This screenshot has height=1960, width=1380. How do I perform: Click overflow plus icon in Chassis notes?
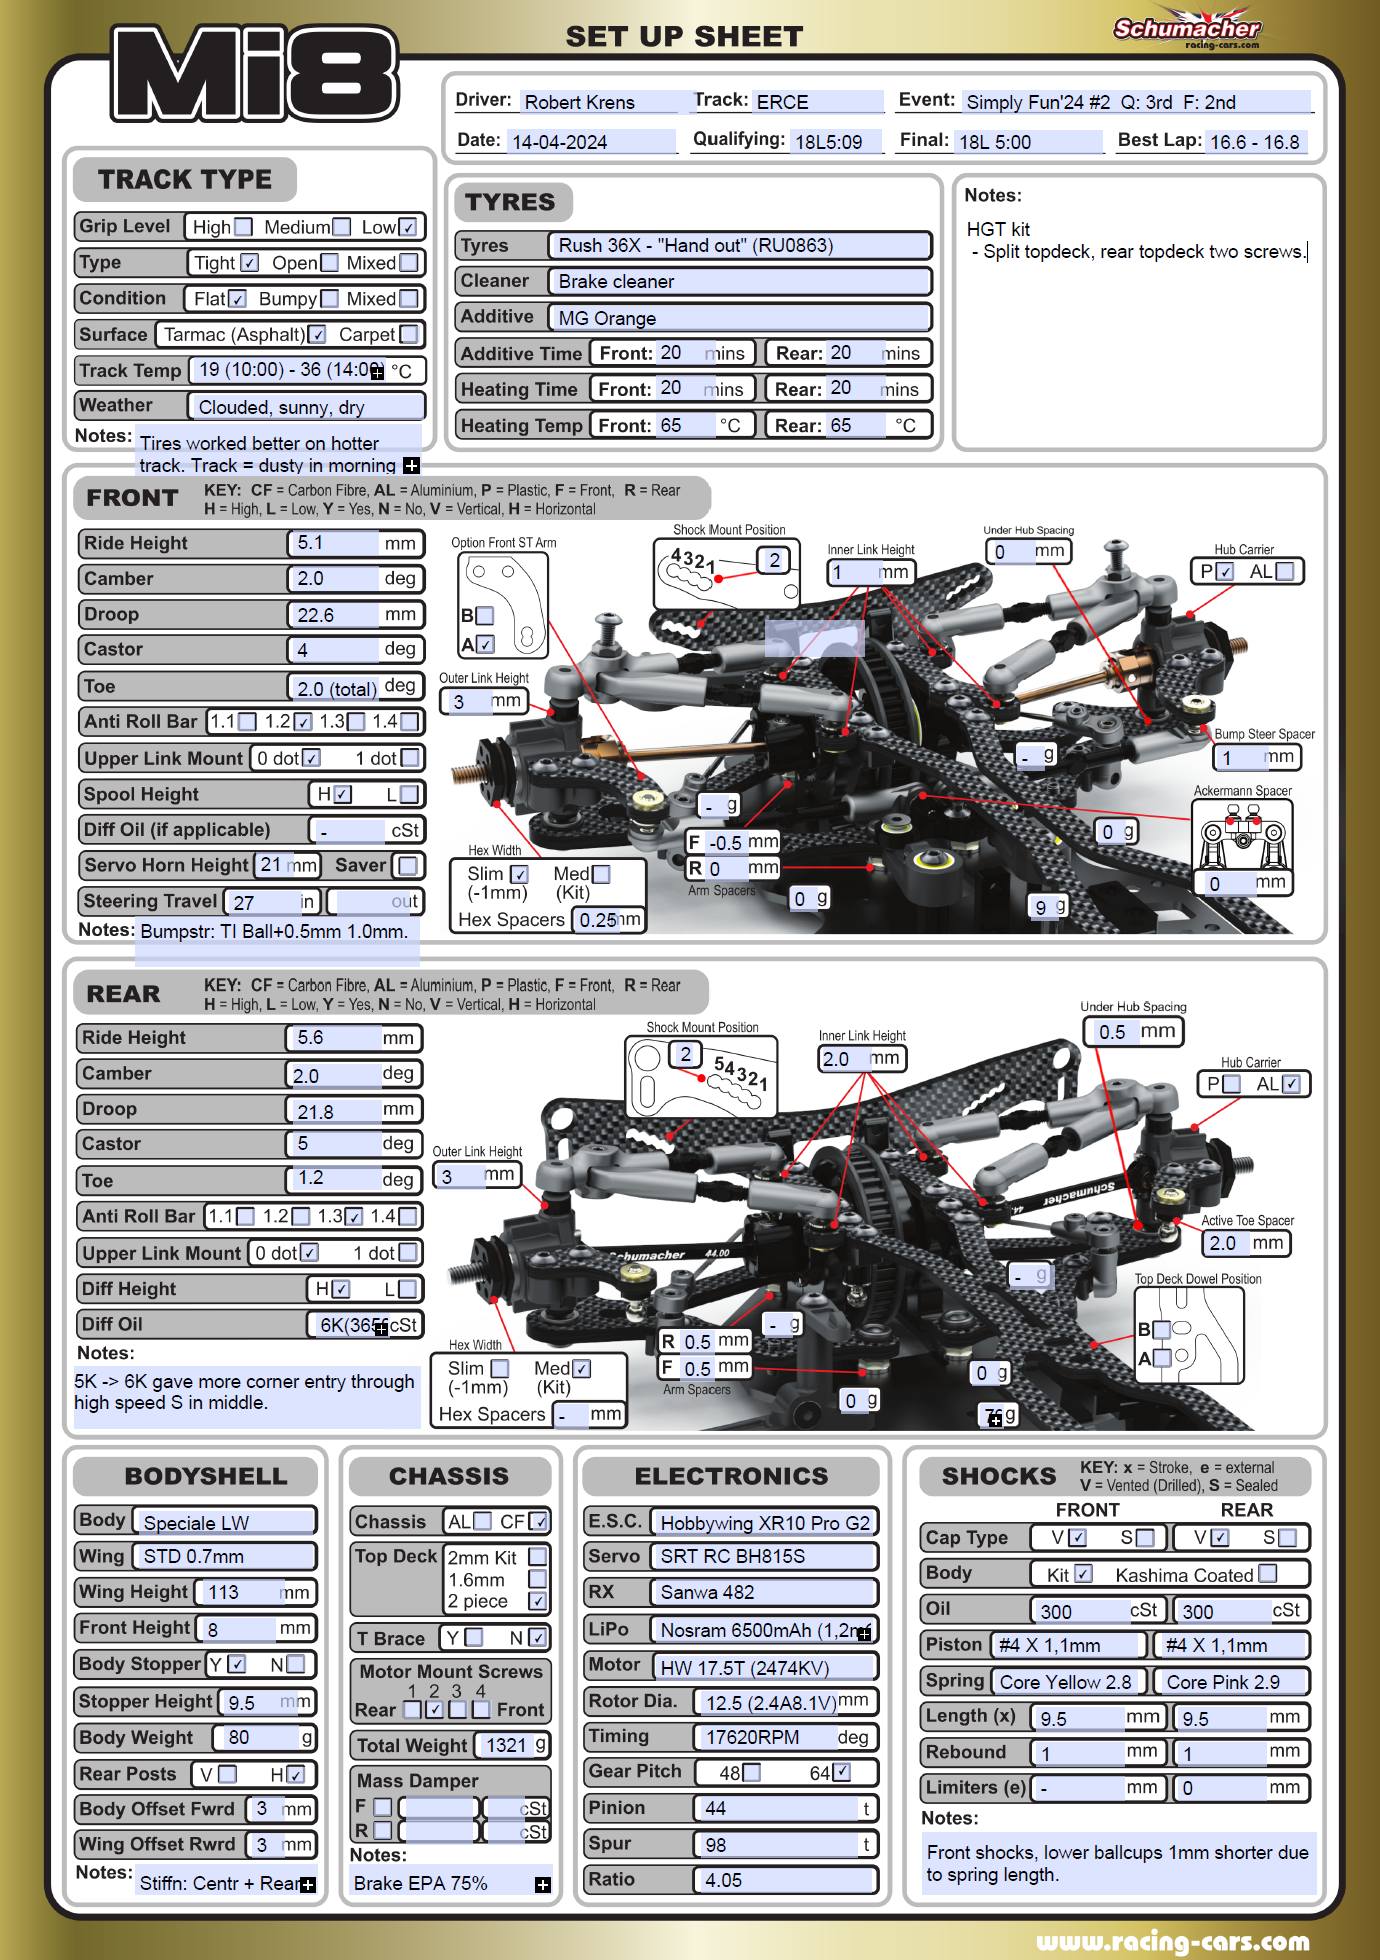click(543, 1885)
